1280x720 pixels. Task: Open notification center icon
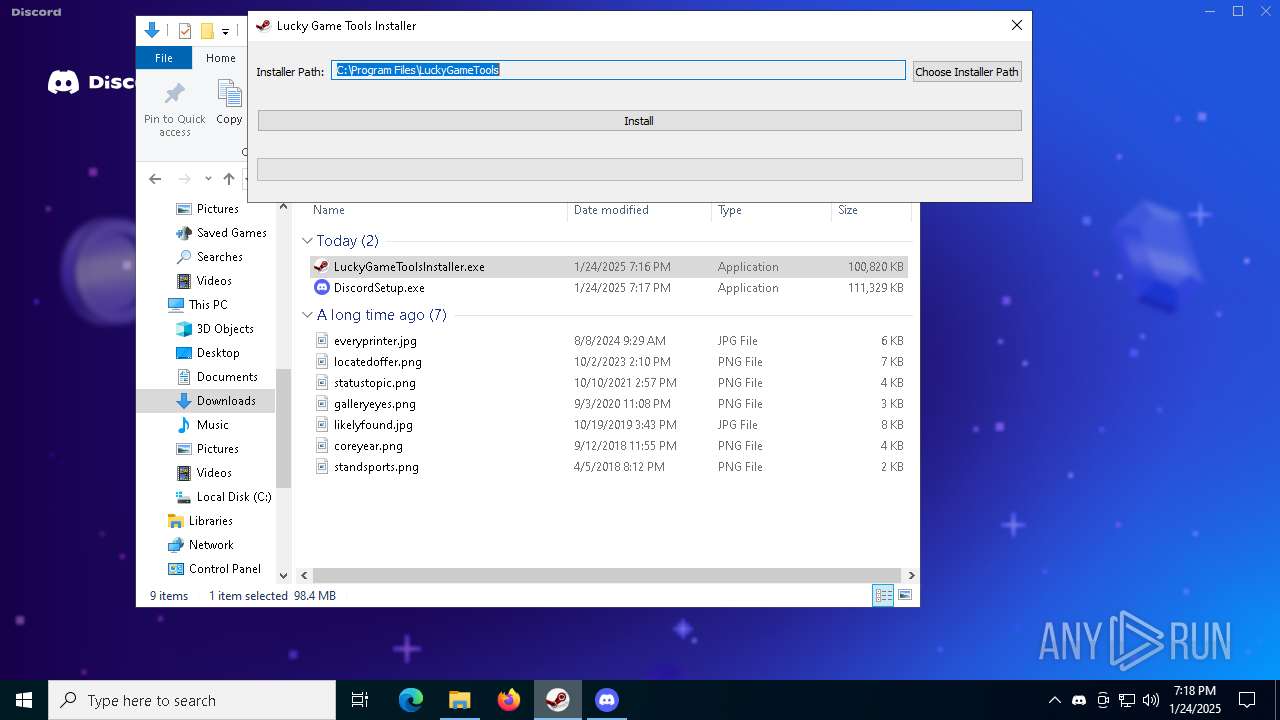(x=1247, y=700)
